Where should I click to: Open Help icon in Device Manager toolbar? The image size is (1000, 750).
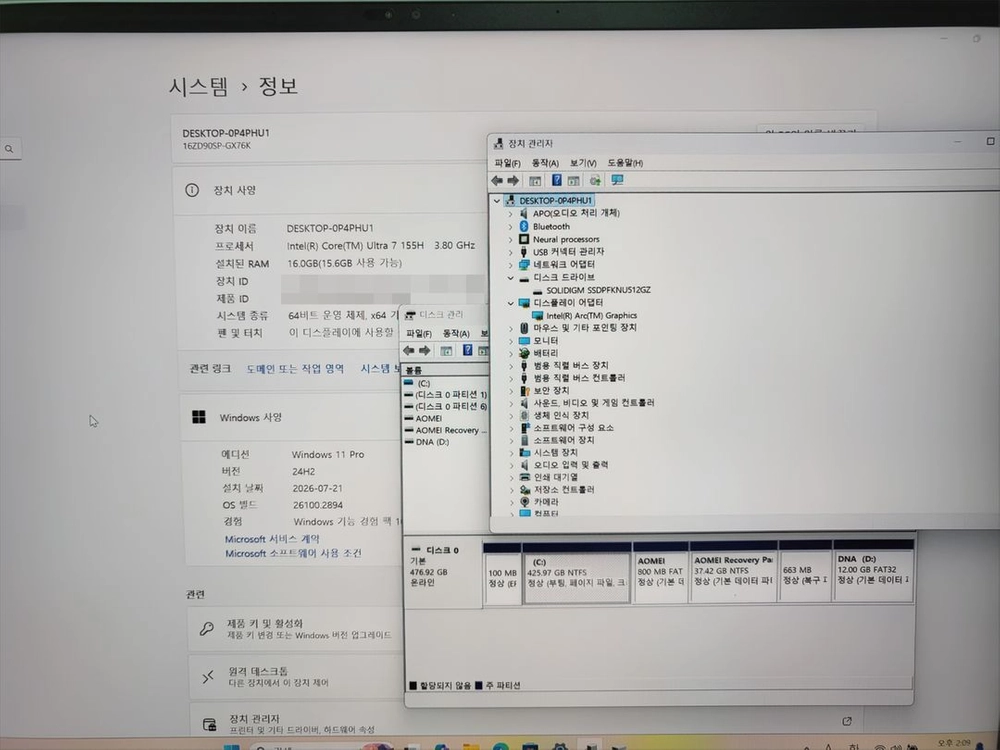[x=557, y=180]
